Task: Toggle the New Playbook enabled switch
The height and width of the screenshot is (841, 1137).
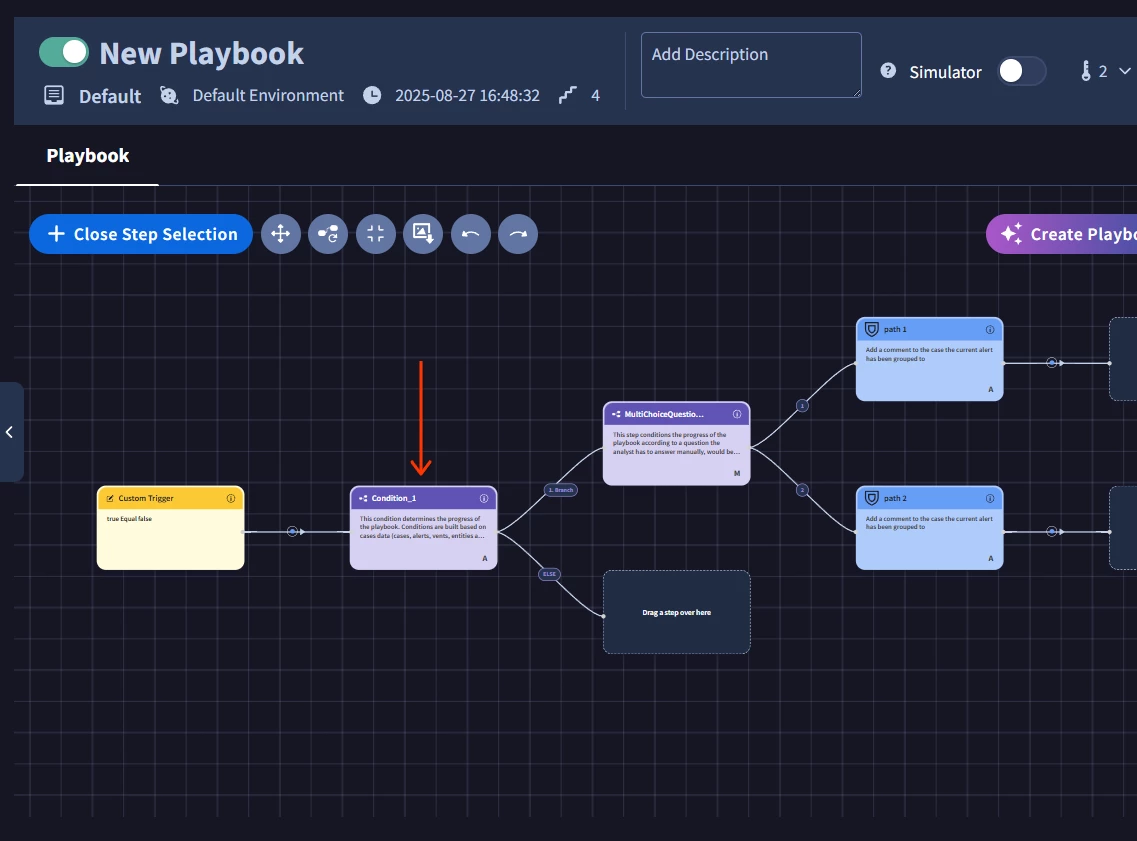Action: click(64, 52)
